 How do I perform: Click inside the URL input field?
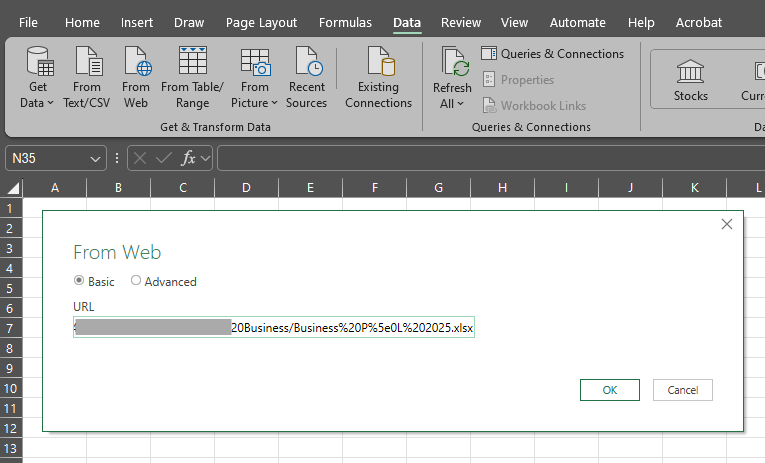tap(274, 327)
